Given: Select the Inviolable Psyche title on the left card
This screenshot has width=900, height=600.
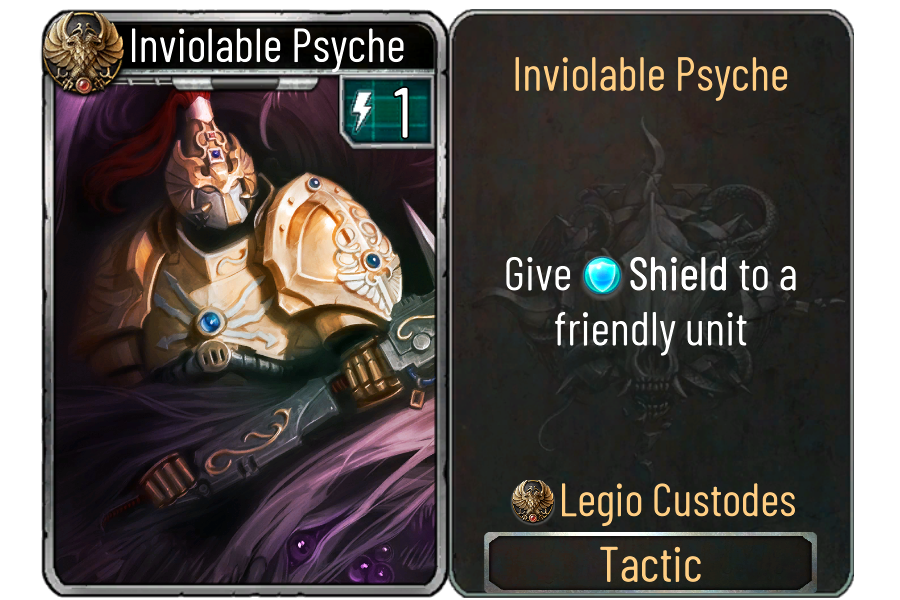Looking at the screenshot, I should 267,47.
